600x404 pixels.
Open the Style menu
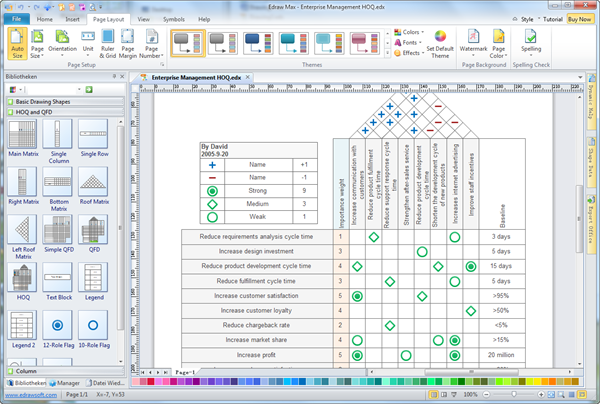tap(527, 19)
